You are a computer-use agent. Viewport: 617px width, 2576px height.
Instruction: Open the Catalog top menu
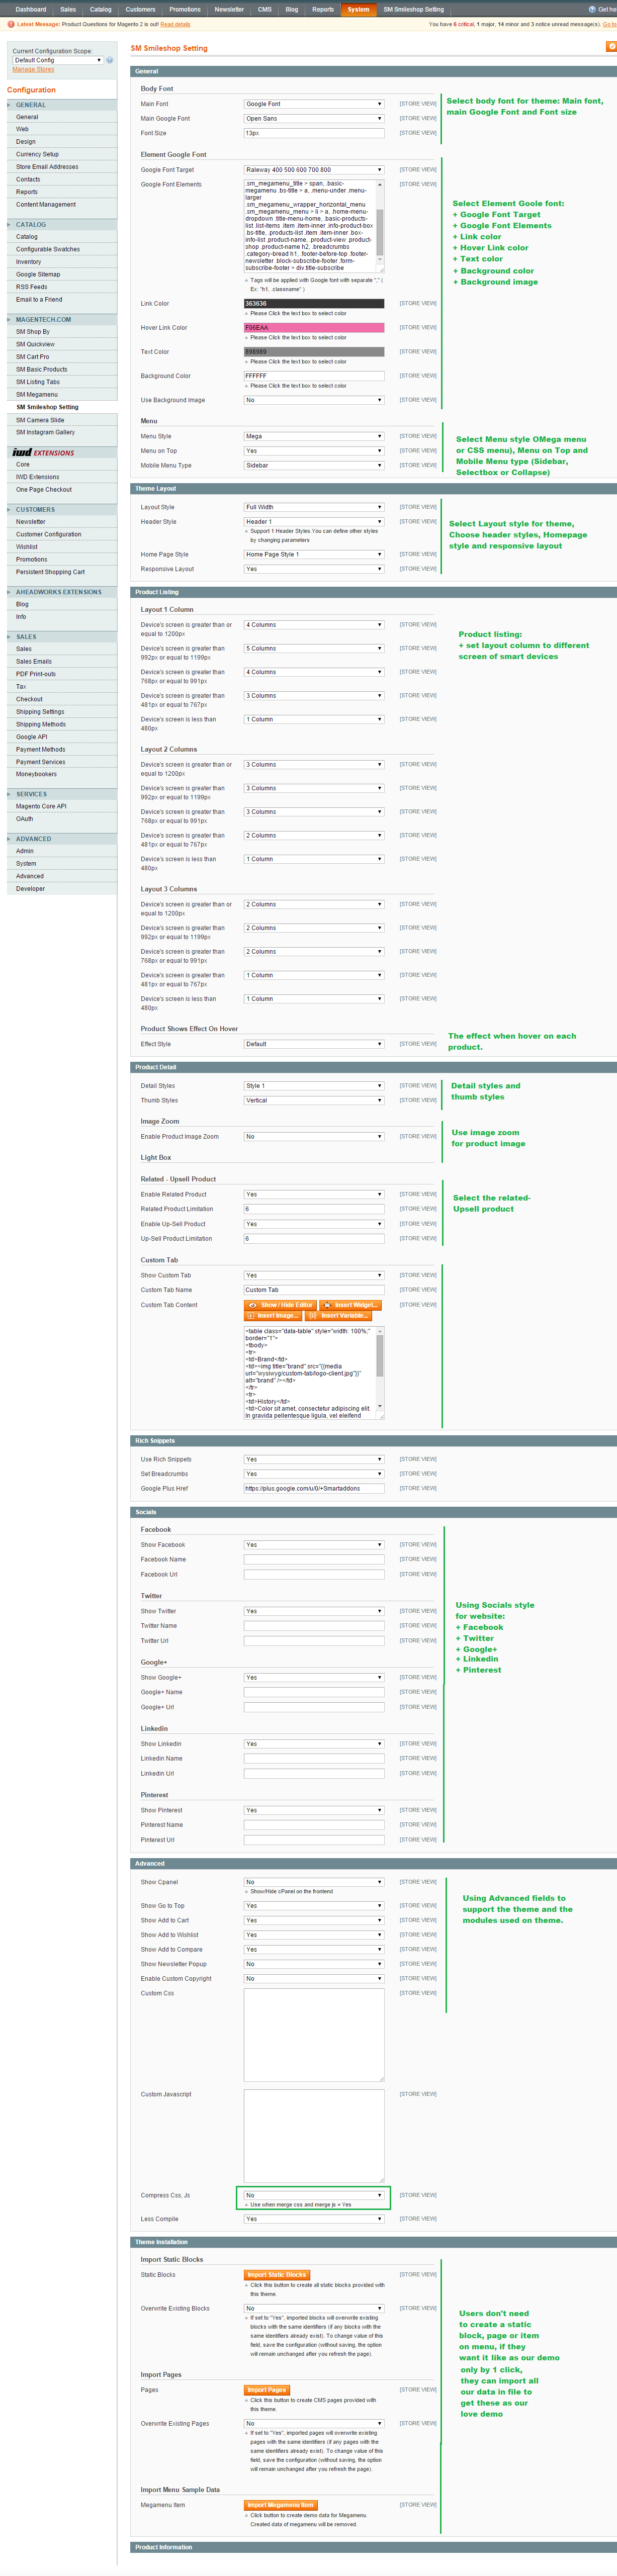tap(101, 9)
